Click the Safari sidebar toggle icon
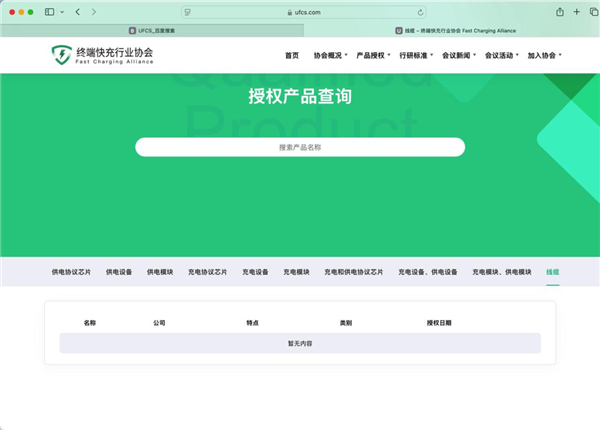Image resolution: width=600 pixels, height=430 pixels. point(49,11)
